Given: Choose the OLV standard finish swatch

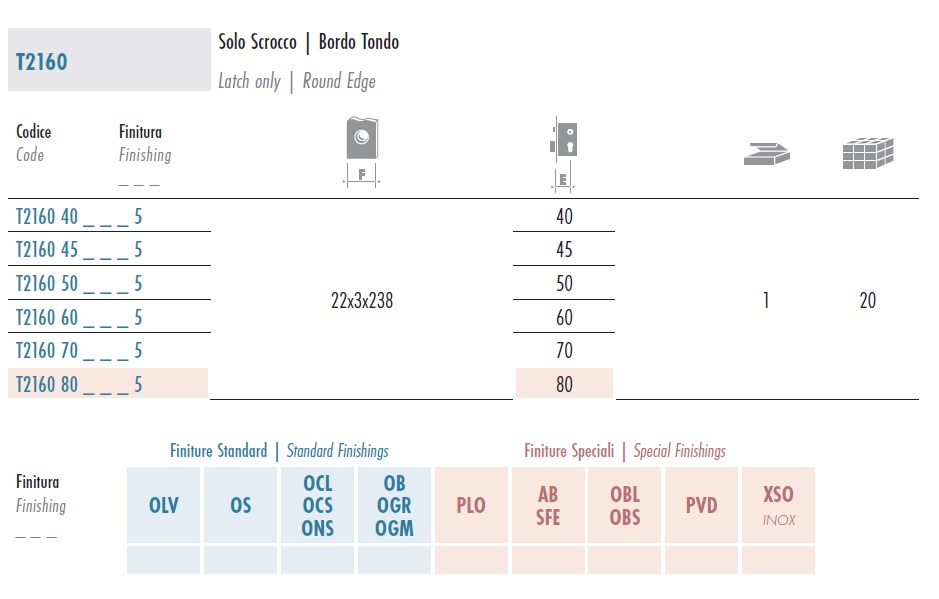Looking at the screenshot, I should 163,505.
